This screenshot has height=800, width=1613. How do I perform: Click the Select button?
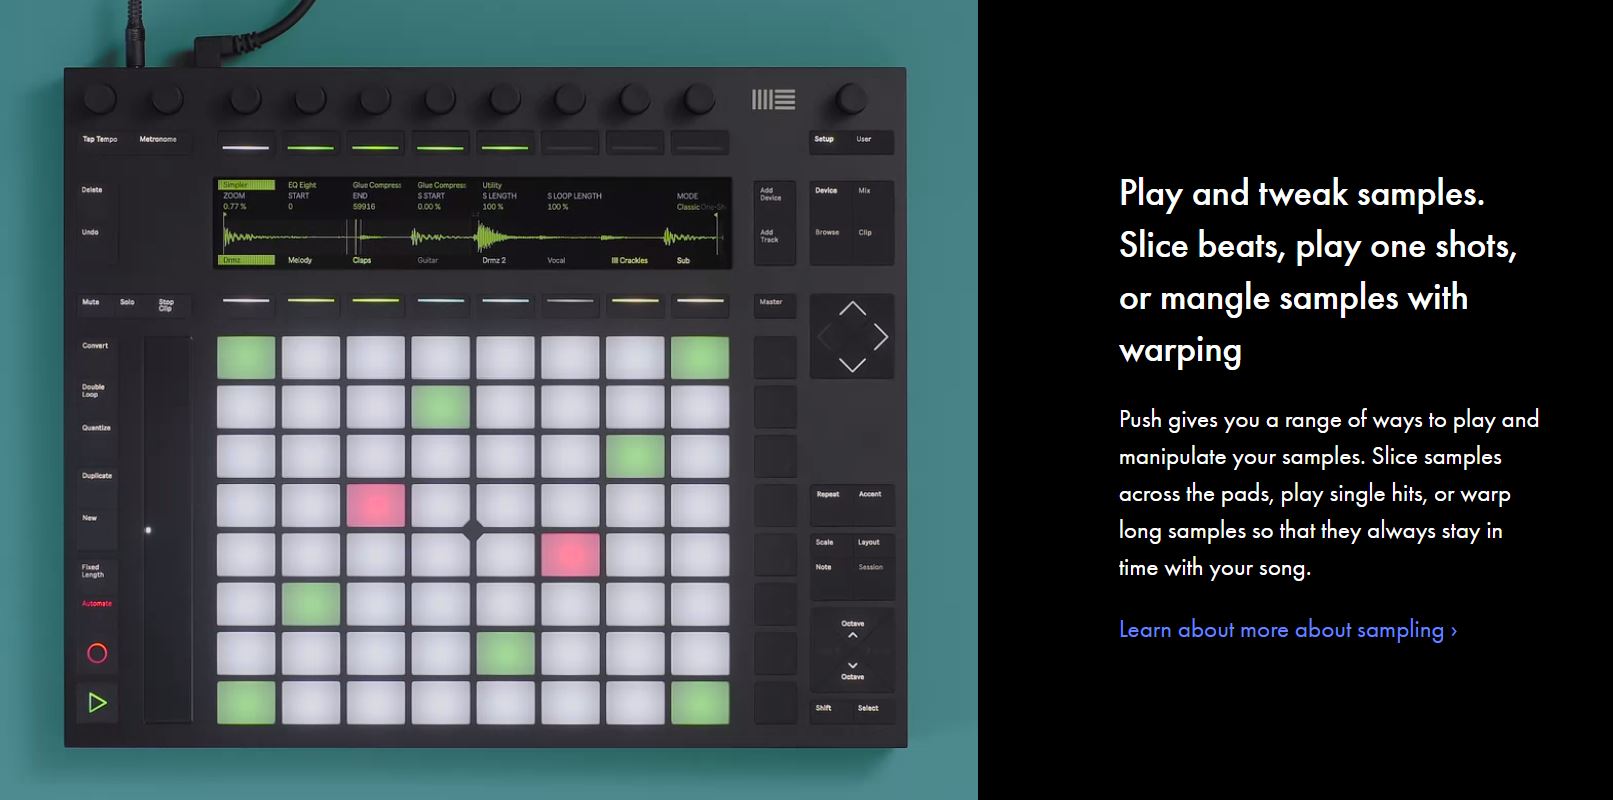click(x=868, y=708)
